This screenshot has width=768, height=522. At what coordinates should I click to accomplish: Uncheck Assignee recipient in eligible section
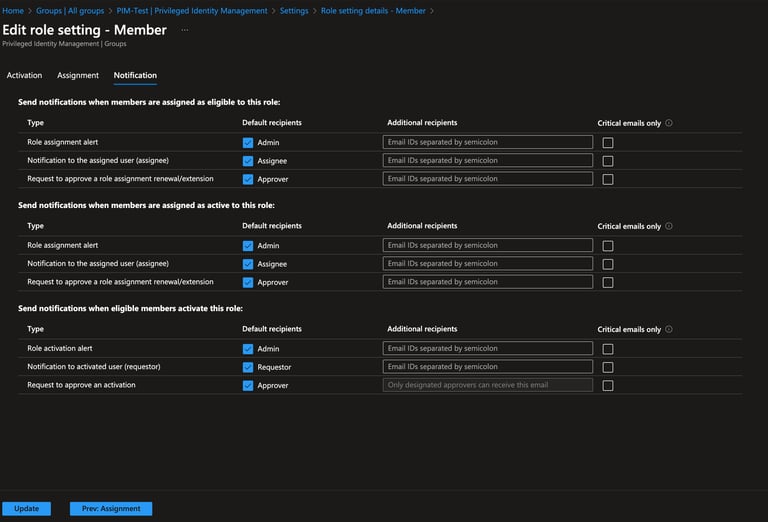[x=248, y=161]
